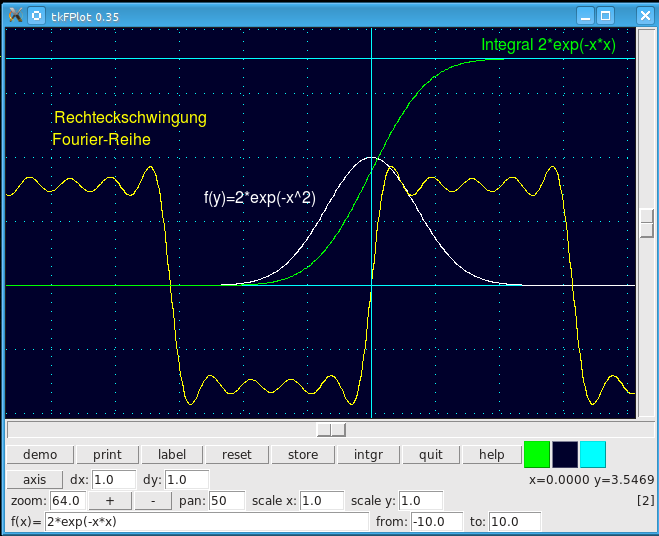The height and width of the screenshot is (536, 659).
Task: Click the Rechteckschwingung label text
Action: tap(130, 118)
